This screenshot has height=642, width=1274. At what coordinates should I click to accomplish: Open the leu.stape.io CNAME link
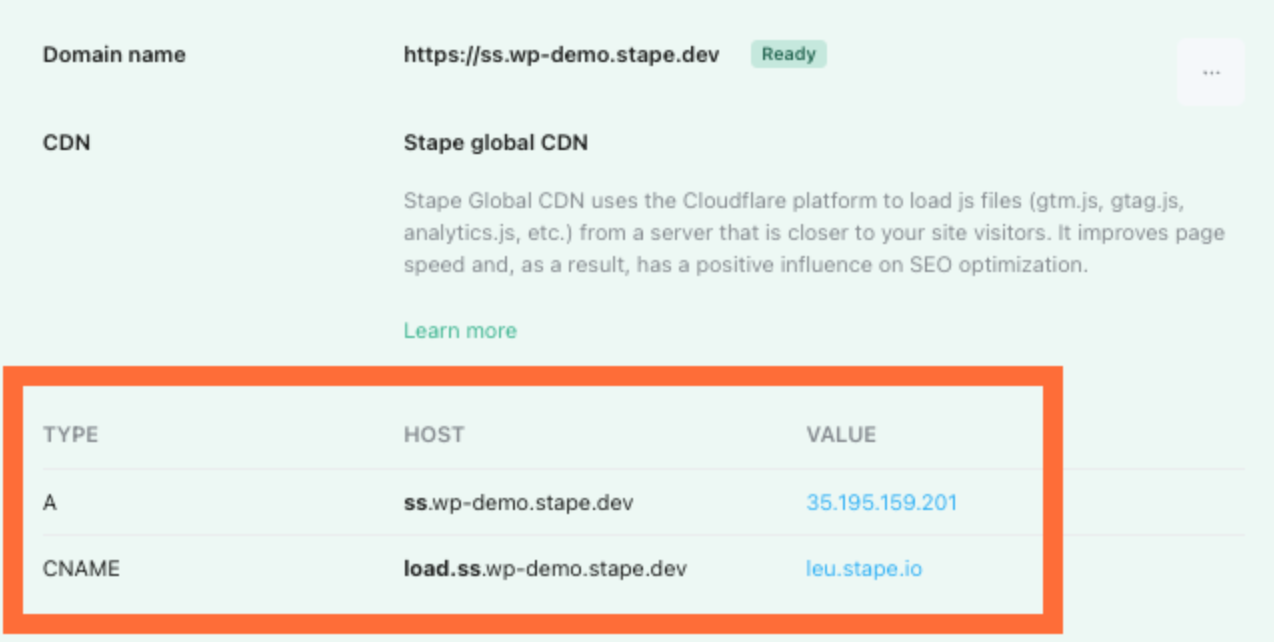pos(865,568)
